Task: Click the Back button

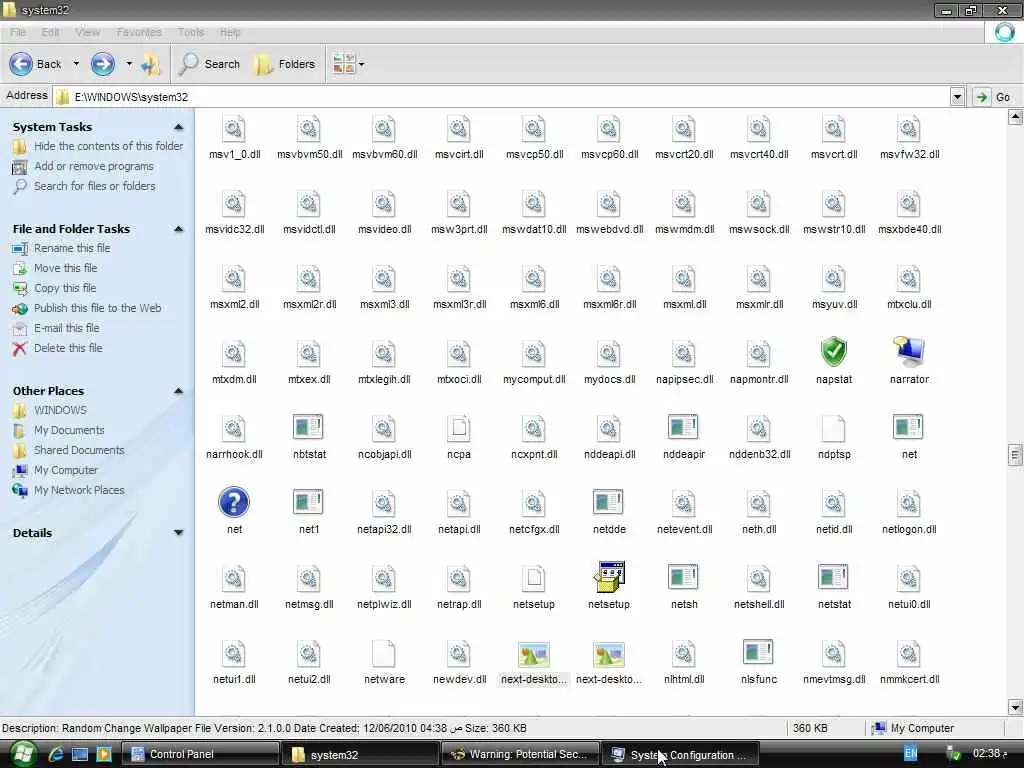Action: click(35, 64)
